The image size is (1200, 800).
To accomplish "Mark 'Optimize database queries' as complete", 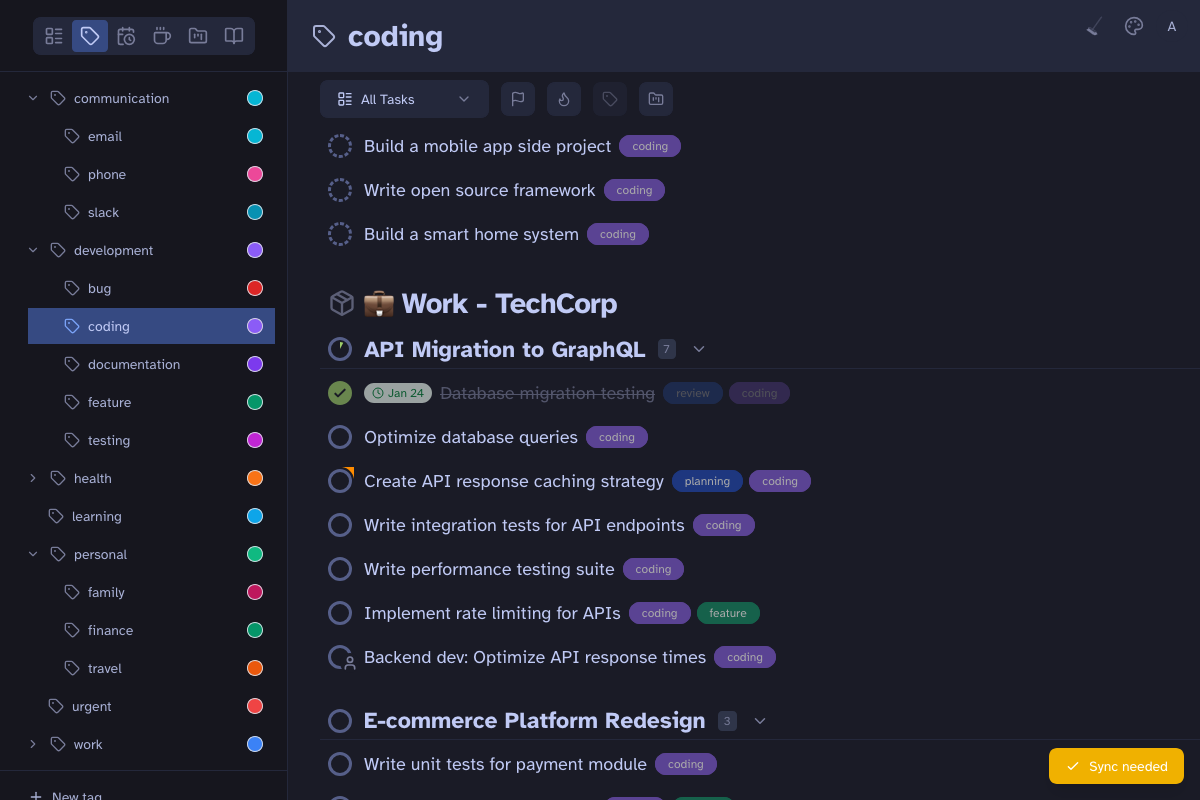I will (x=340, y=437).
